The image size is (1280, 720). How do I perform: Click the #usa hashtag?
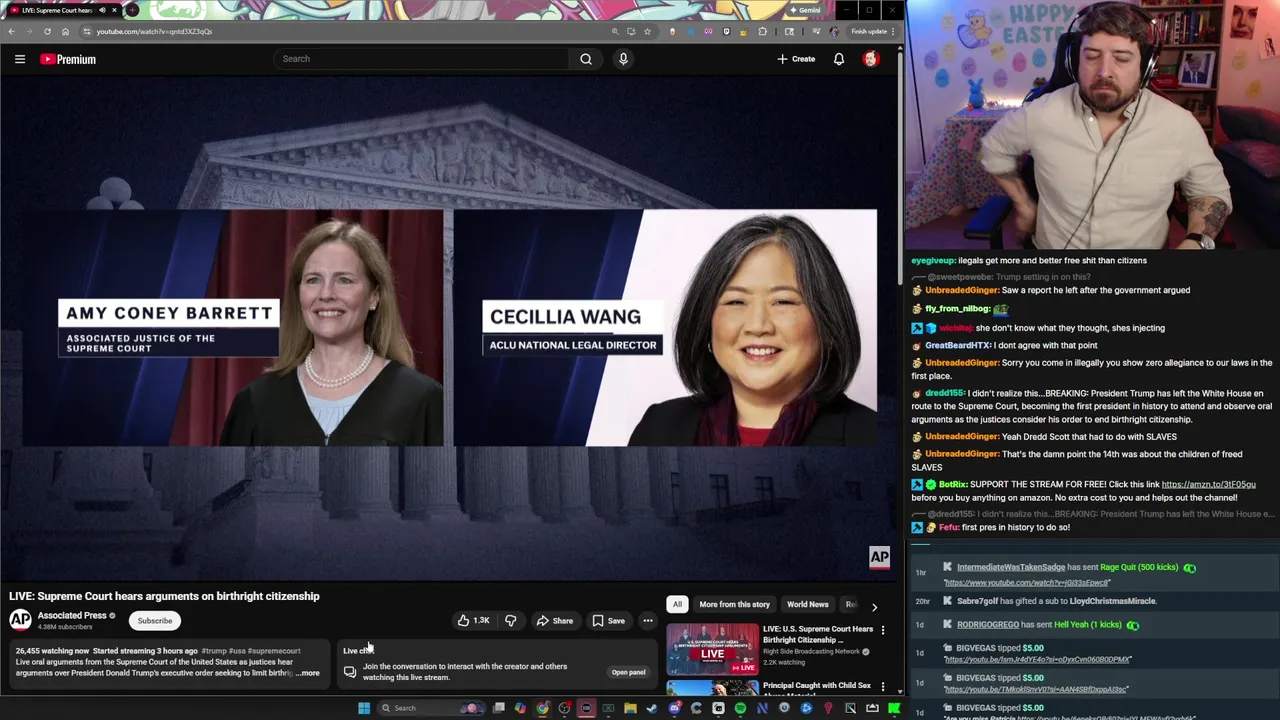click(237, 651)
